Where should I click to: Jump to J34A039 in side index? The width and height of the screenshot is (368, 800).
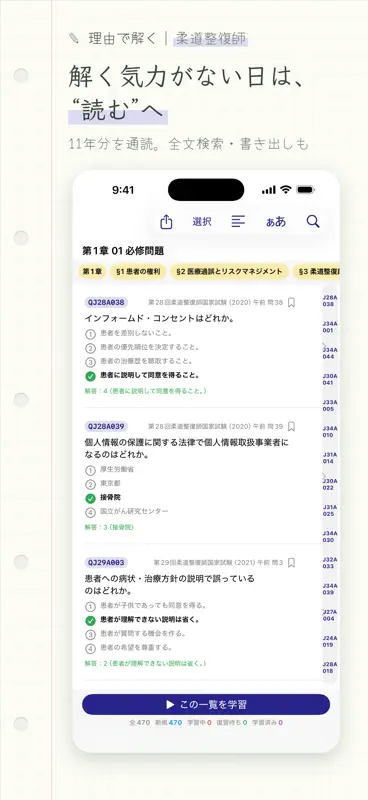[x=330, y=589]
